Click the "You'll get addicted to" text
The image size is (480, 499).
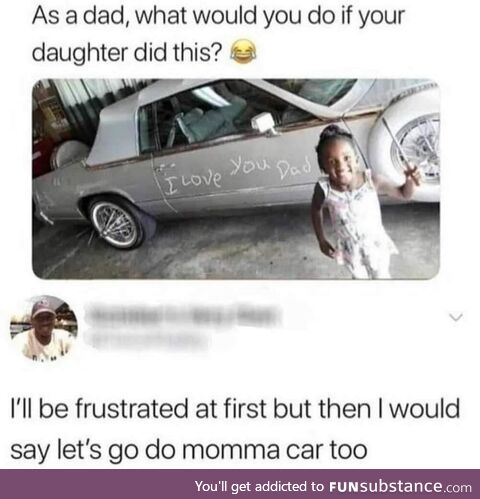[x=260, y=486]
